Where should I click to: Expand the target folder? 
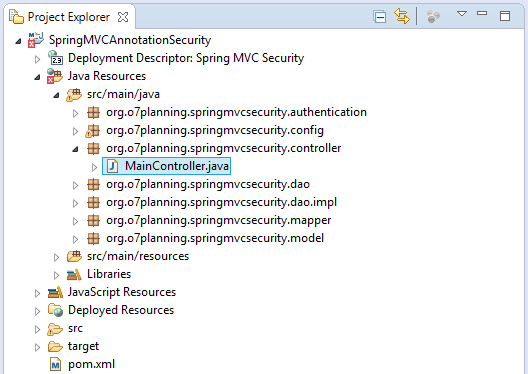(37, 347)
